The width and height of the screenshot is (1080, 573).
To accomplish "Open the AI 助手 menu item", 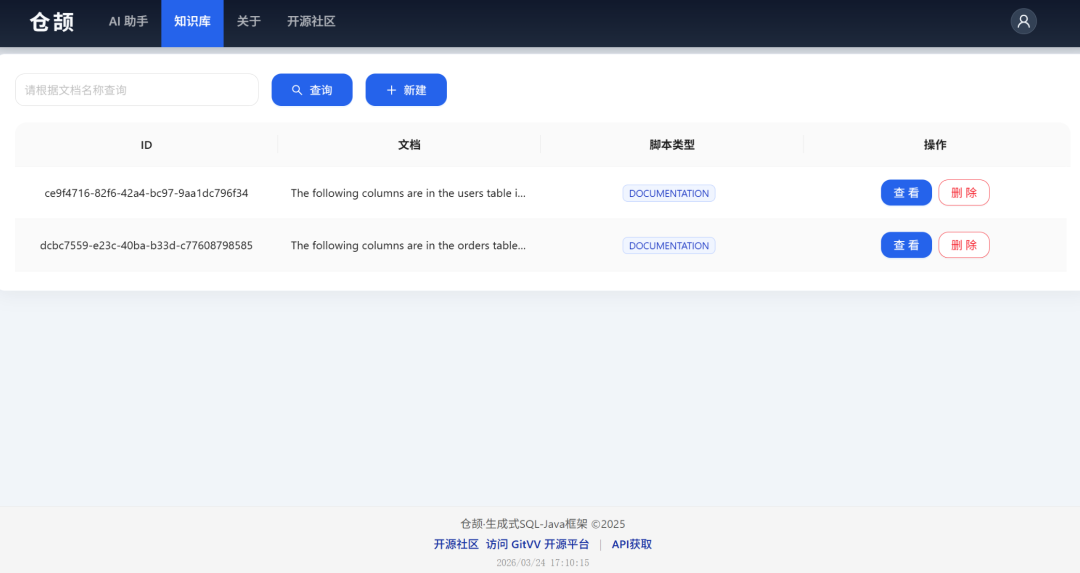I will [128, 21].
